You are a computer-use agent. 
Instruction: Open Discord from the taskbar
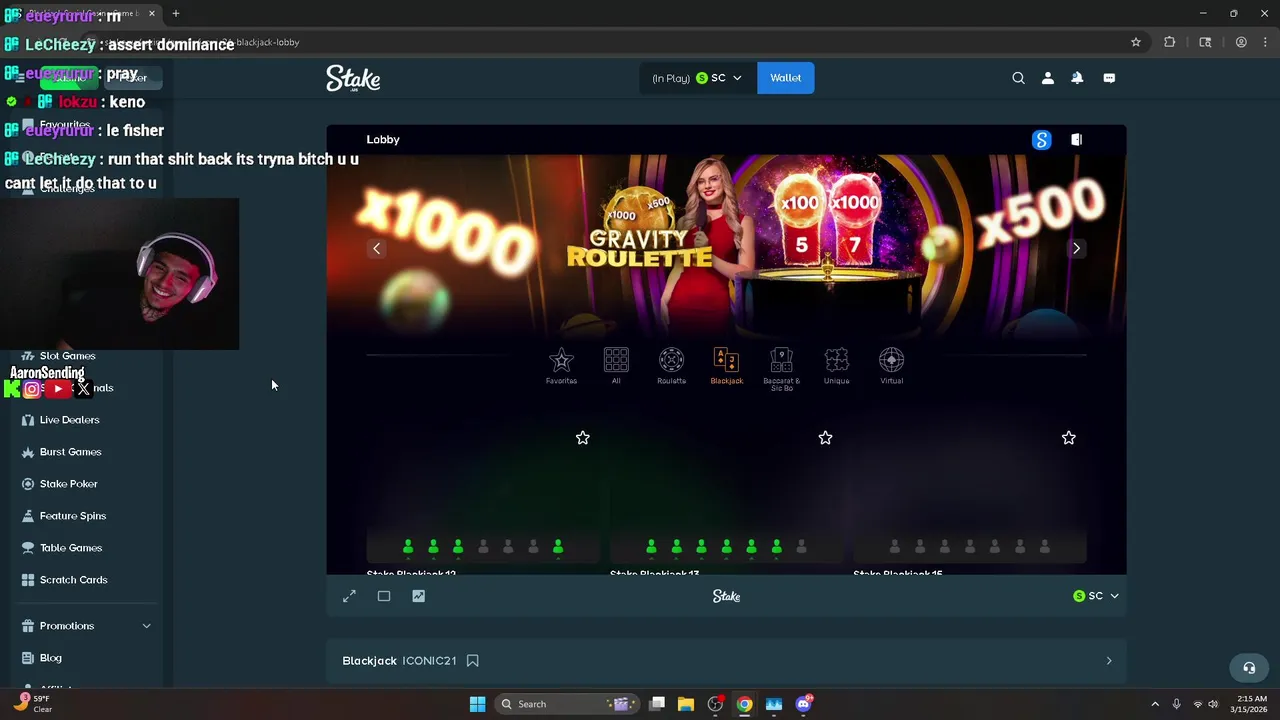803,704
